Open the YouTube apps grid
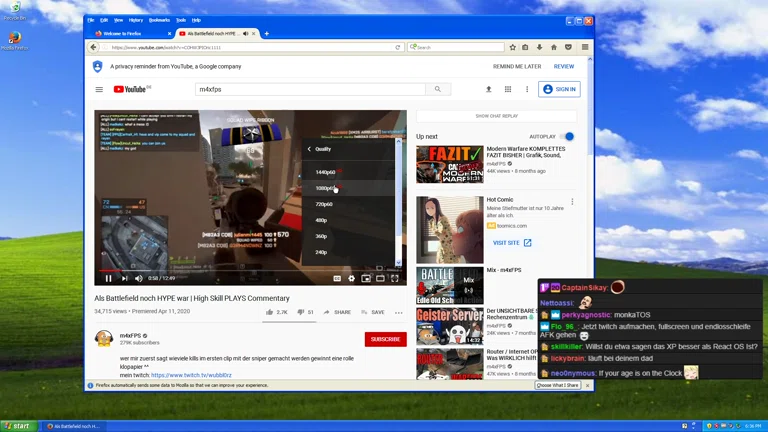This screenshot has height=432, width=768. click(508, 89)
